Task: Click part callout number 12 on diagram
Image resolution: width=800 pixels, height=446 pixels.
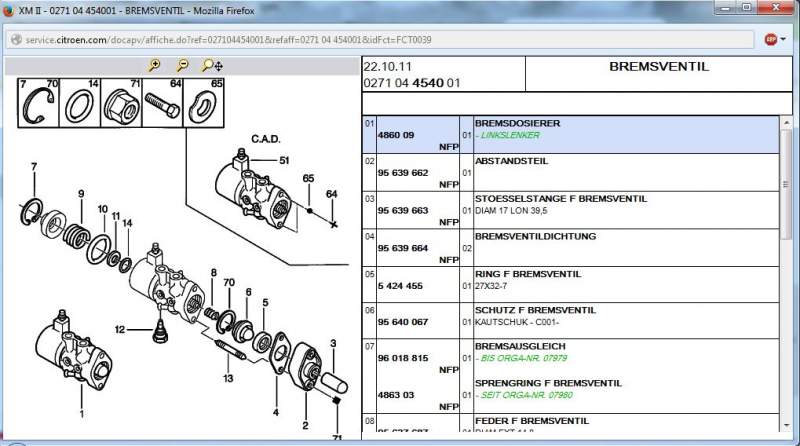Action: (119, 330)
